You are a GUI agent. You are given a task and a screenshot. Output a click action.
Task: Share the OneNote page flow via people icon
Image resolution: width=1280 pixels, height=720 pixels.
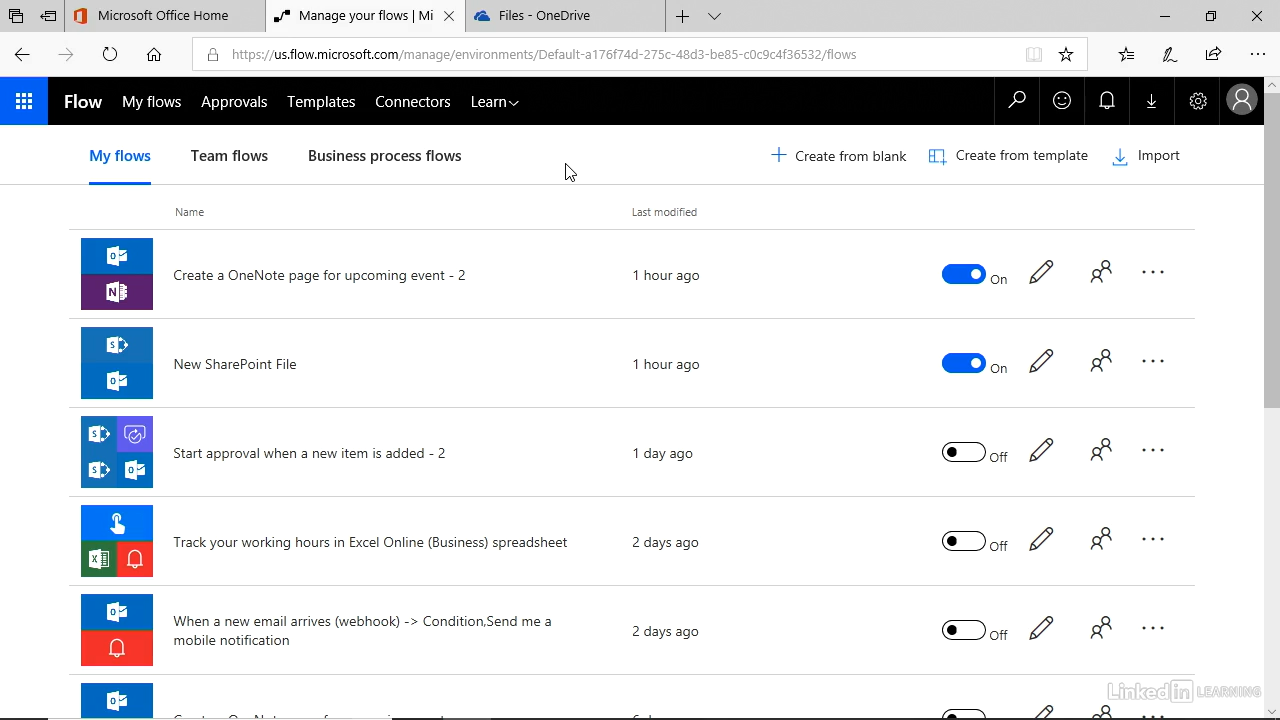[x=1101, y=272]
